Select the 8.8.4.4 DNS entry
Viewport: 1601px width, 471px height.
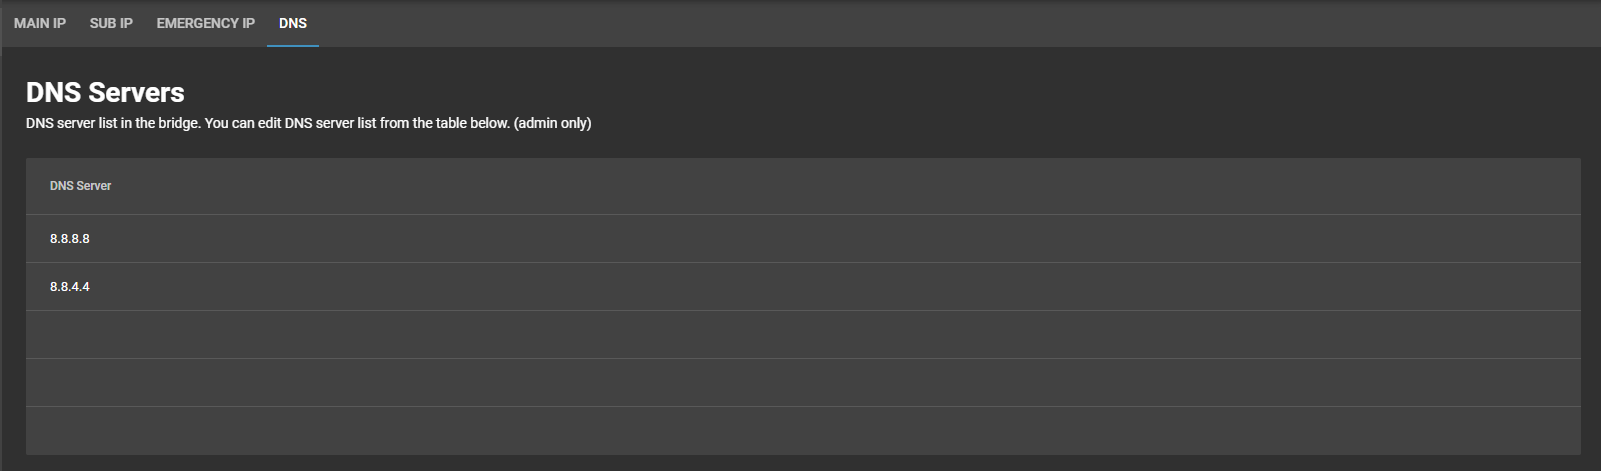pos(803,287)
